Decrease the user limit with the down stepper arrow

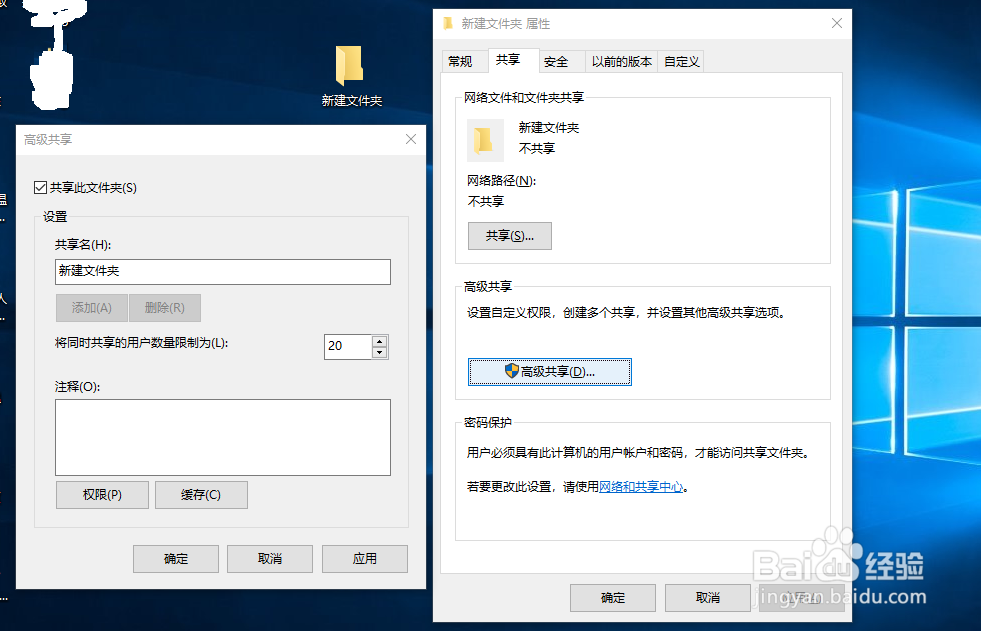[380, 352]
